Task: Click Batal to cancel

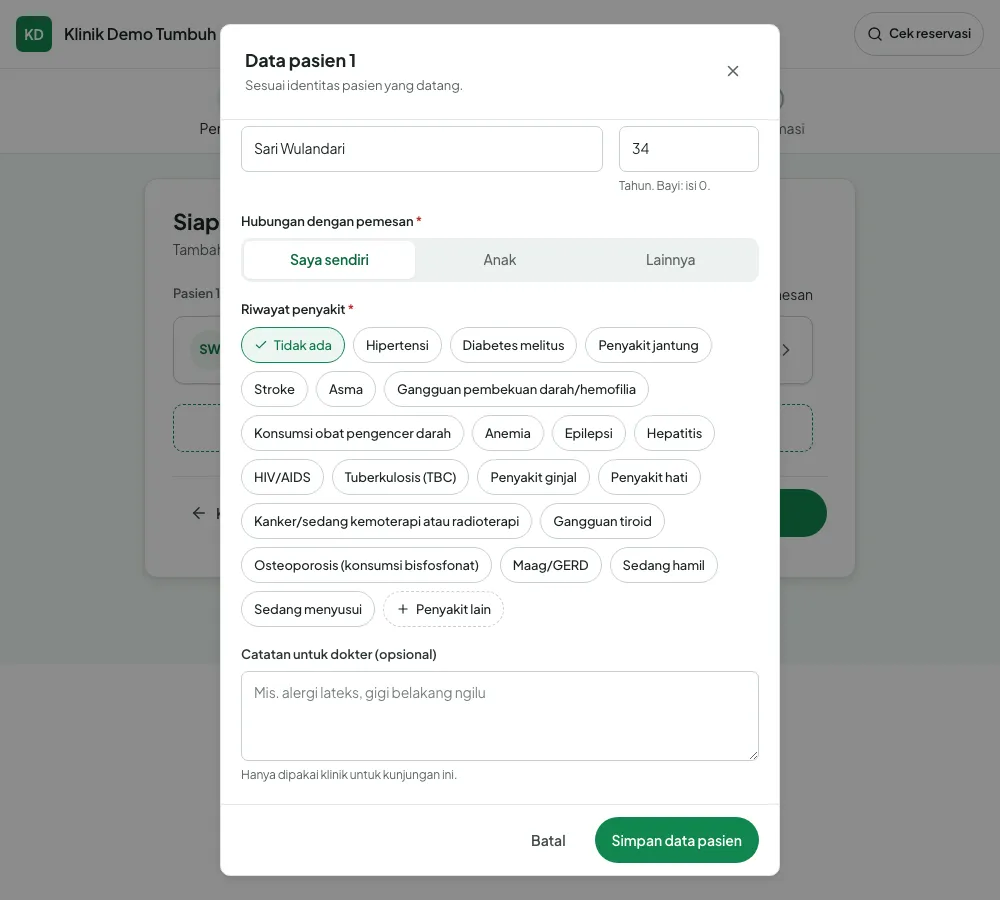Action: point(548,841)
